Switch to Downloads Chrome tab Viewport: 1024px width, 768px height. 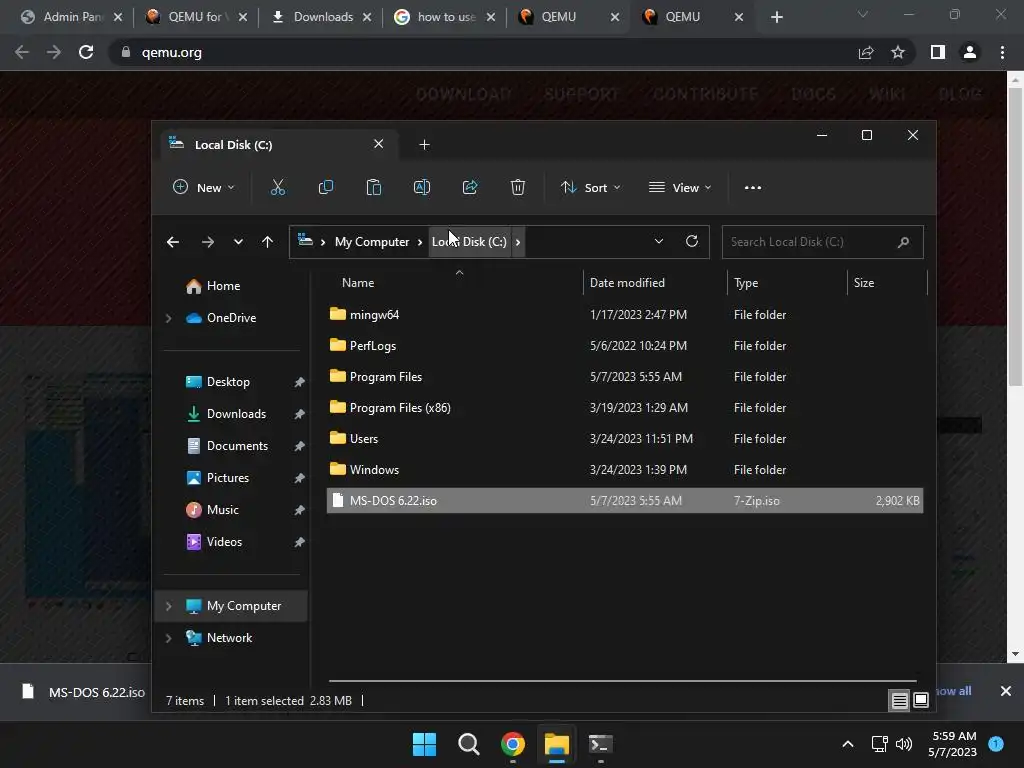tap(323, 17)
